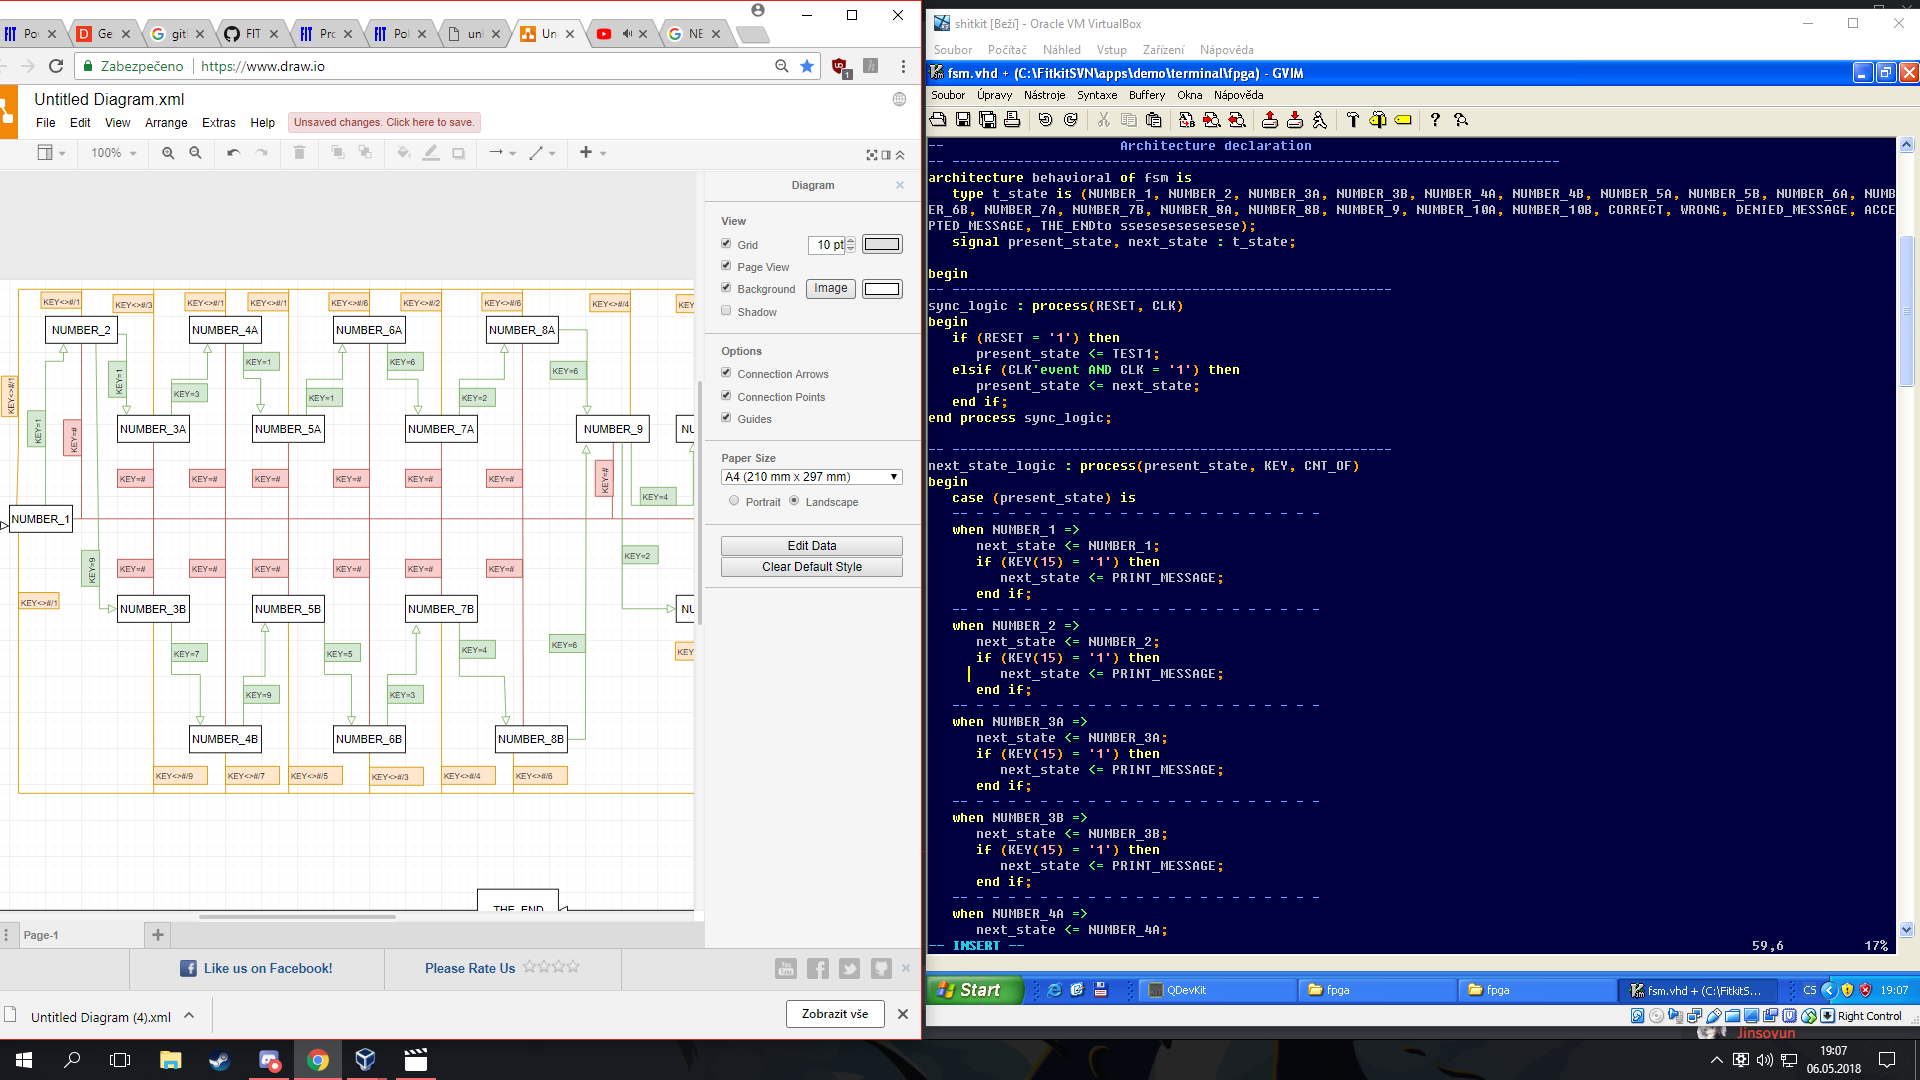Open view panels dropdown in draw.io toolbar
Viewport: 1920px width, 1080px height.
pyautogui.click(x=51, y=153)
